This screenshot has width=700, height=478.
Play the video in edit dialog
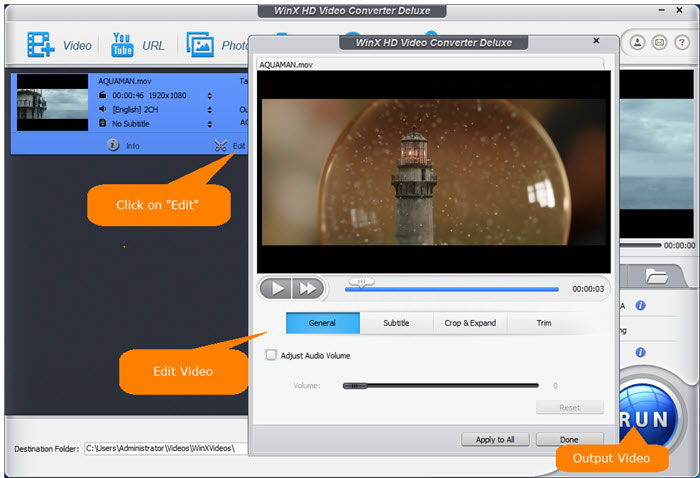[x=276, y=289]
